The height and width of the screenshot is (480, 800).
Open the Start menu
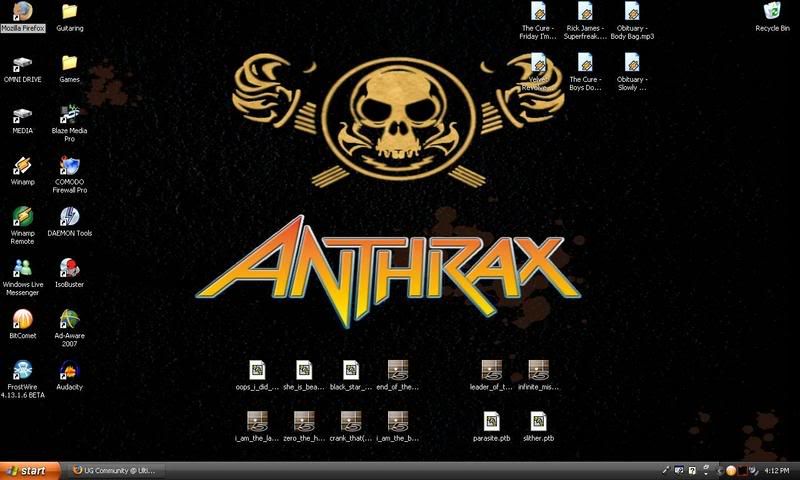coord(30,470)
